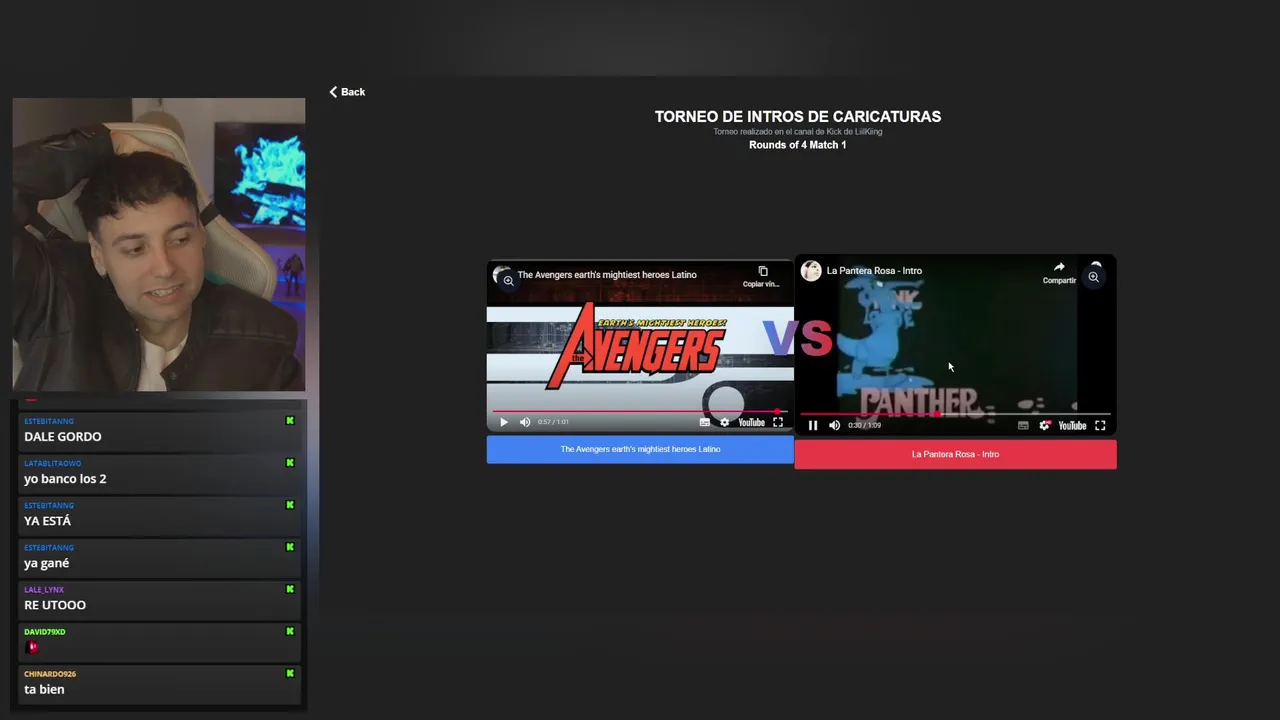Open La Pantera Rosa - Intro title link
Image resolution: width=1280 pixels, height=720 pixels.
(x=874, y=271)
